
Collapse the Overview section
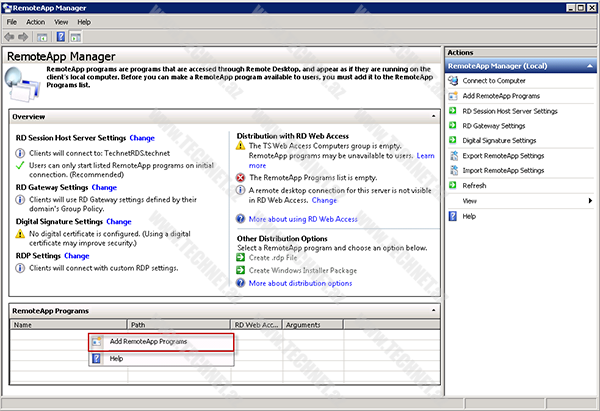pos(435,117)
